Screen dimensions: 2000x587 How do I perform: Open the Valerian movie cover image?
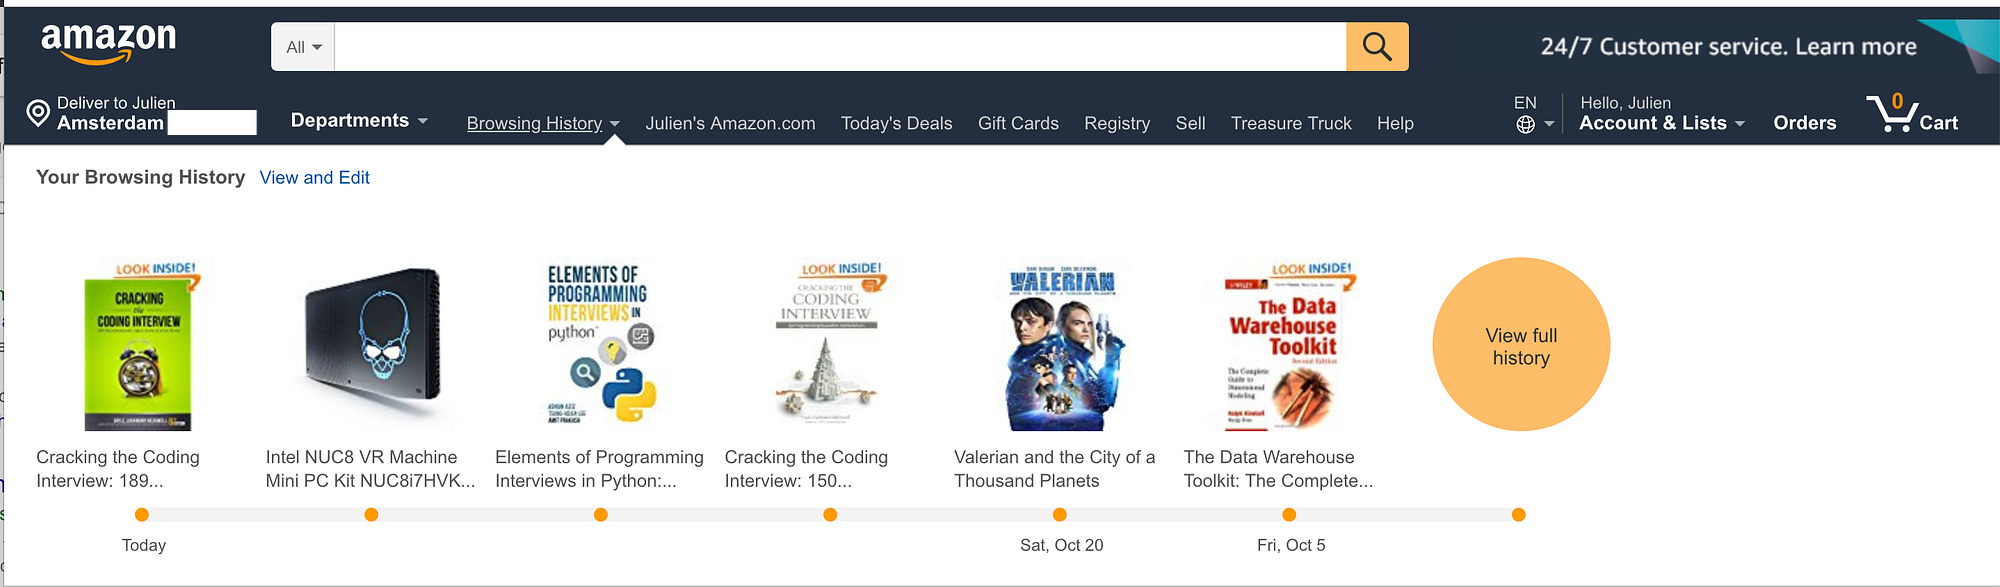pos(1060,347)
